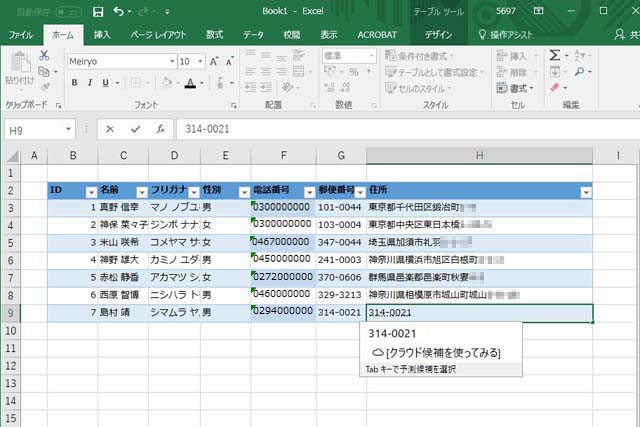Click the AutoSum sigma icon
Image resolution: width=640 pixels, height=427 pixels.
[555, 56]
